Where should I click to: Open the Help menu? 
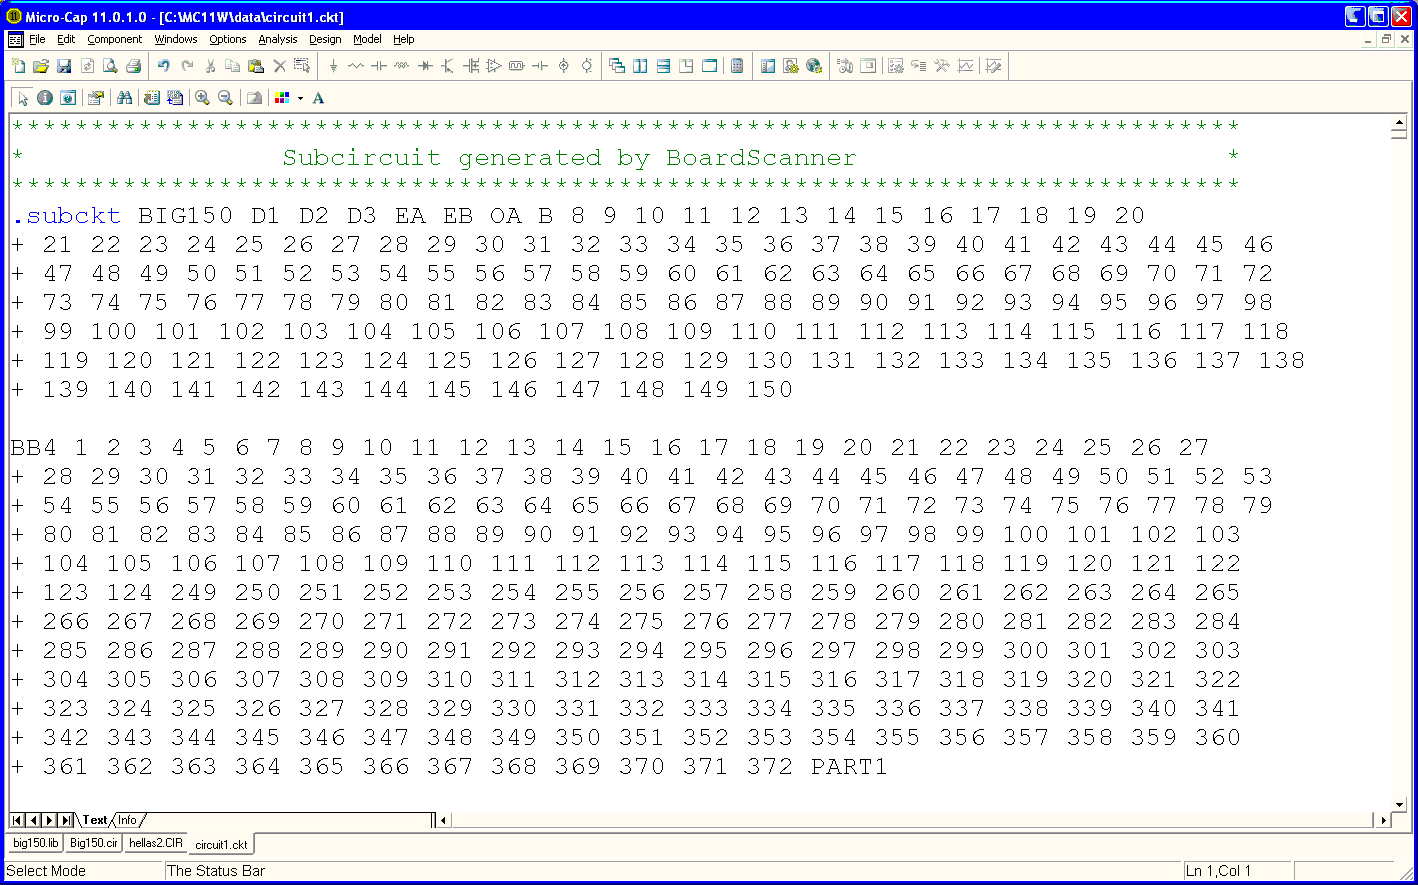point(404,39)
